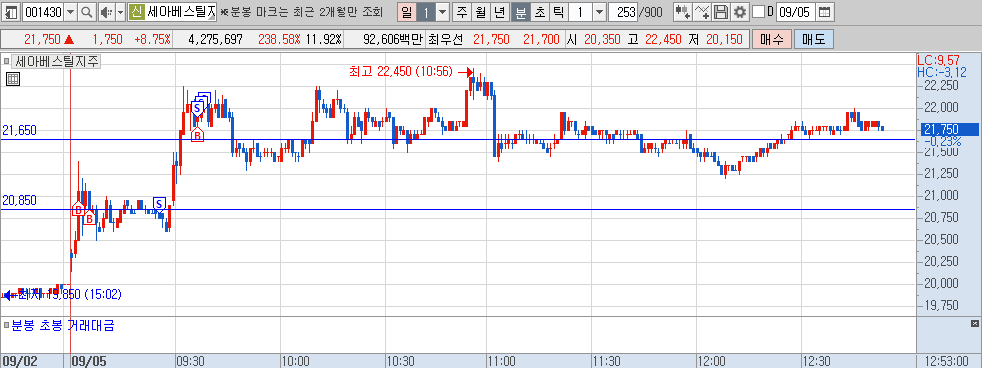
Task: Click the 세아베스틸지주 chart title label
Action: pos(57,61)
